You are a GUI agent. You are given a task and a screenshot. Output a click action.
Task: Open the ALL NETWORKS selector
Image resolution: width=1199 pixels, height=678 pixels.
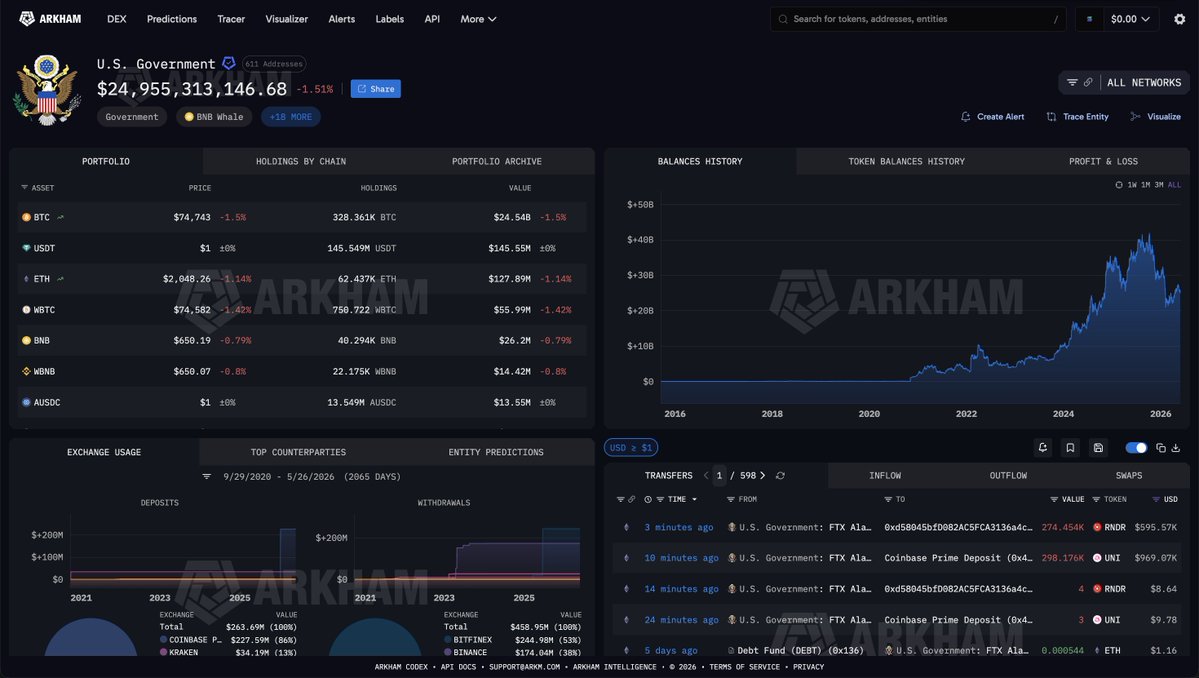click(1144, 83)
